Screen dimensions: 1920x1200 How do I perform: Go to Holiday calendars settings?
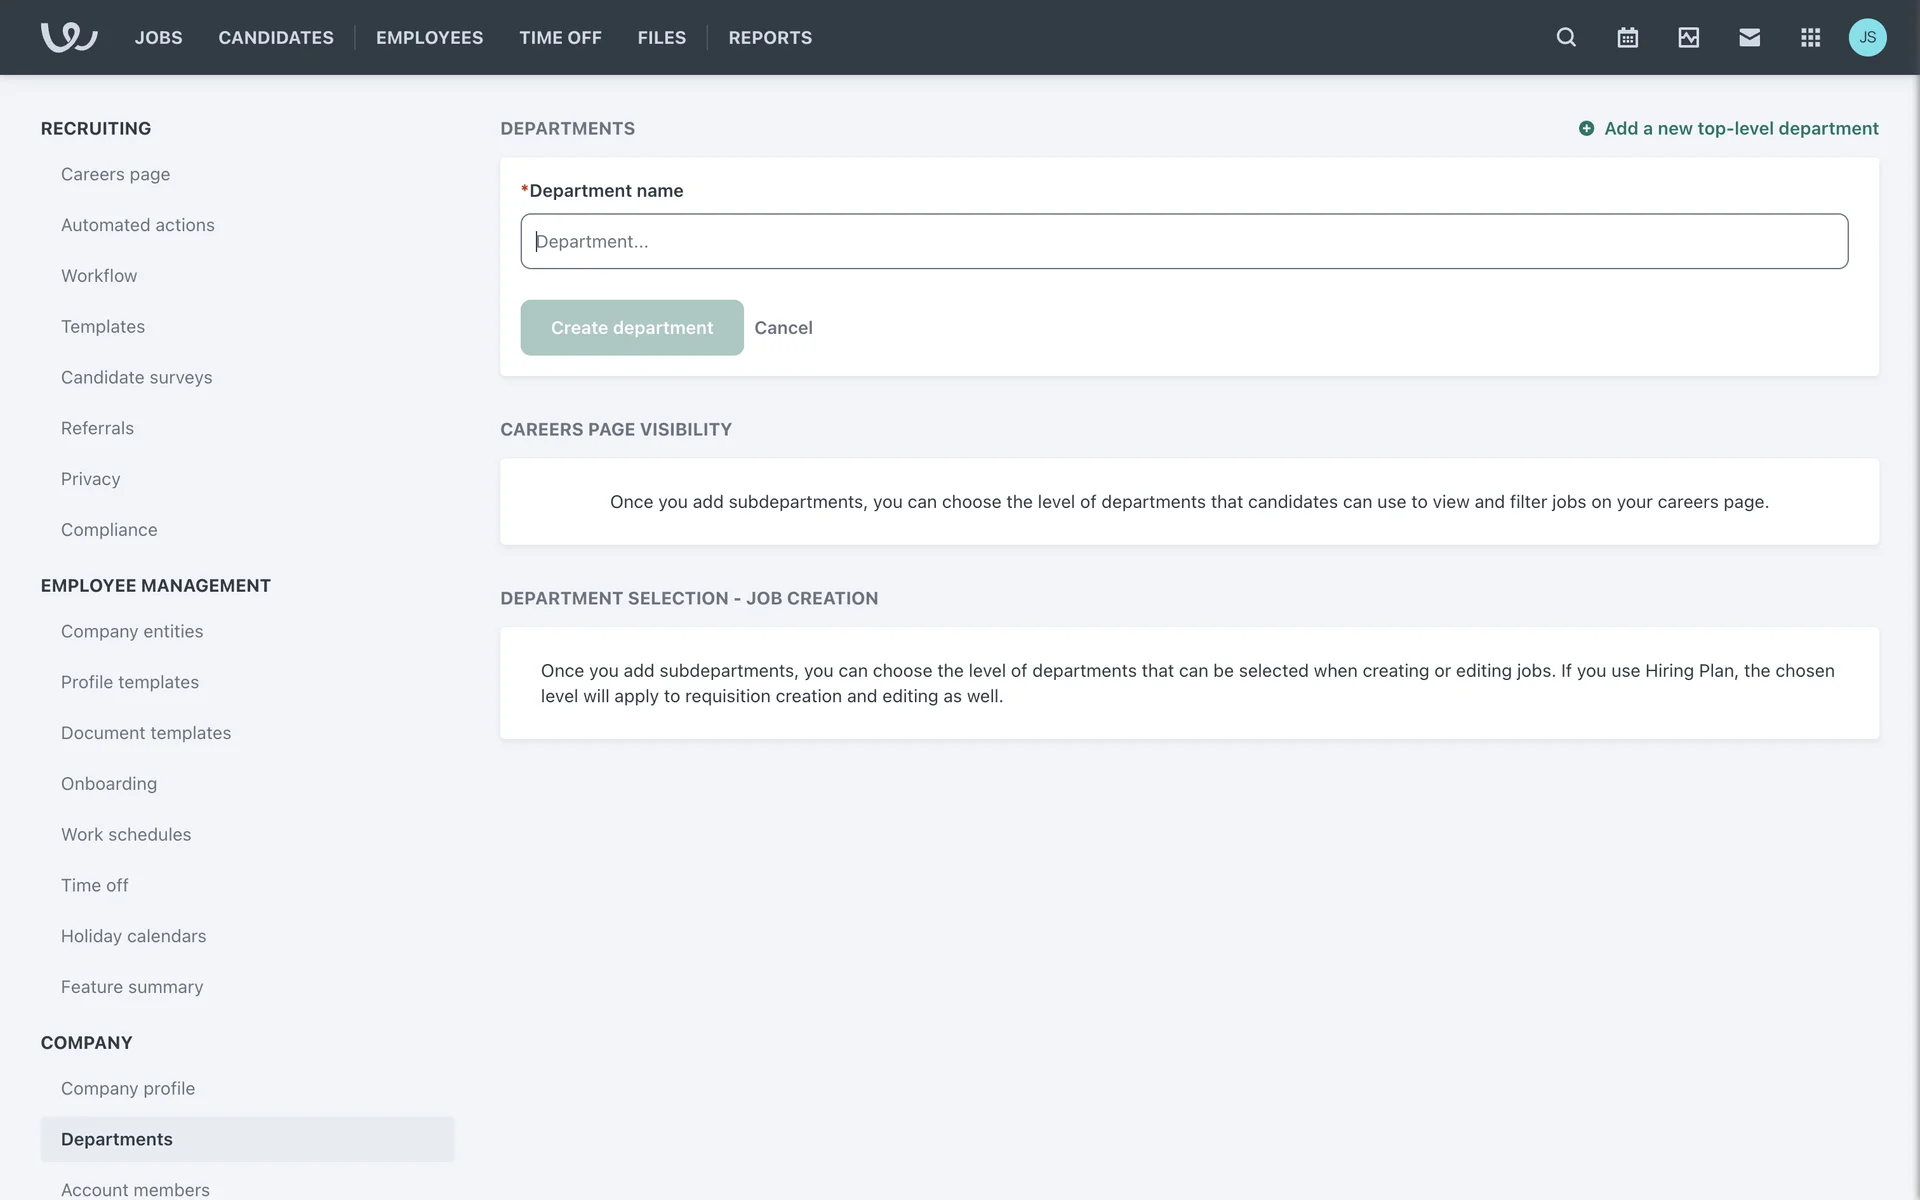(133, 936)
